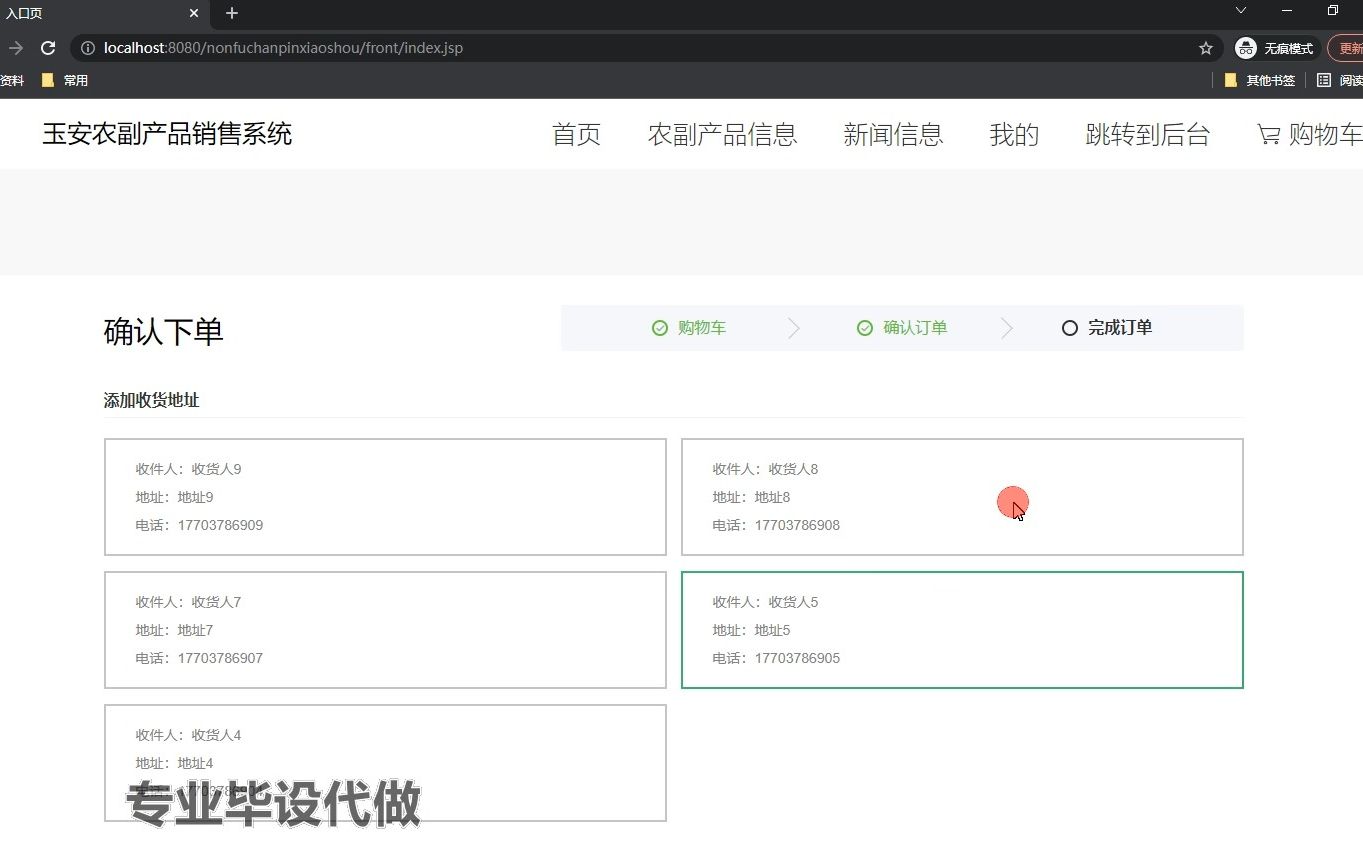
Task: Expand the tab search chevron
Action: 1241,10
